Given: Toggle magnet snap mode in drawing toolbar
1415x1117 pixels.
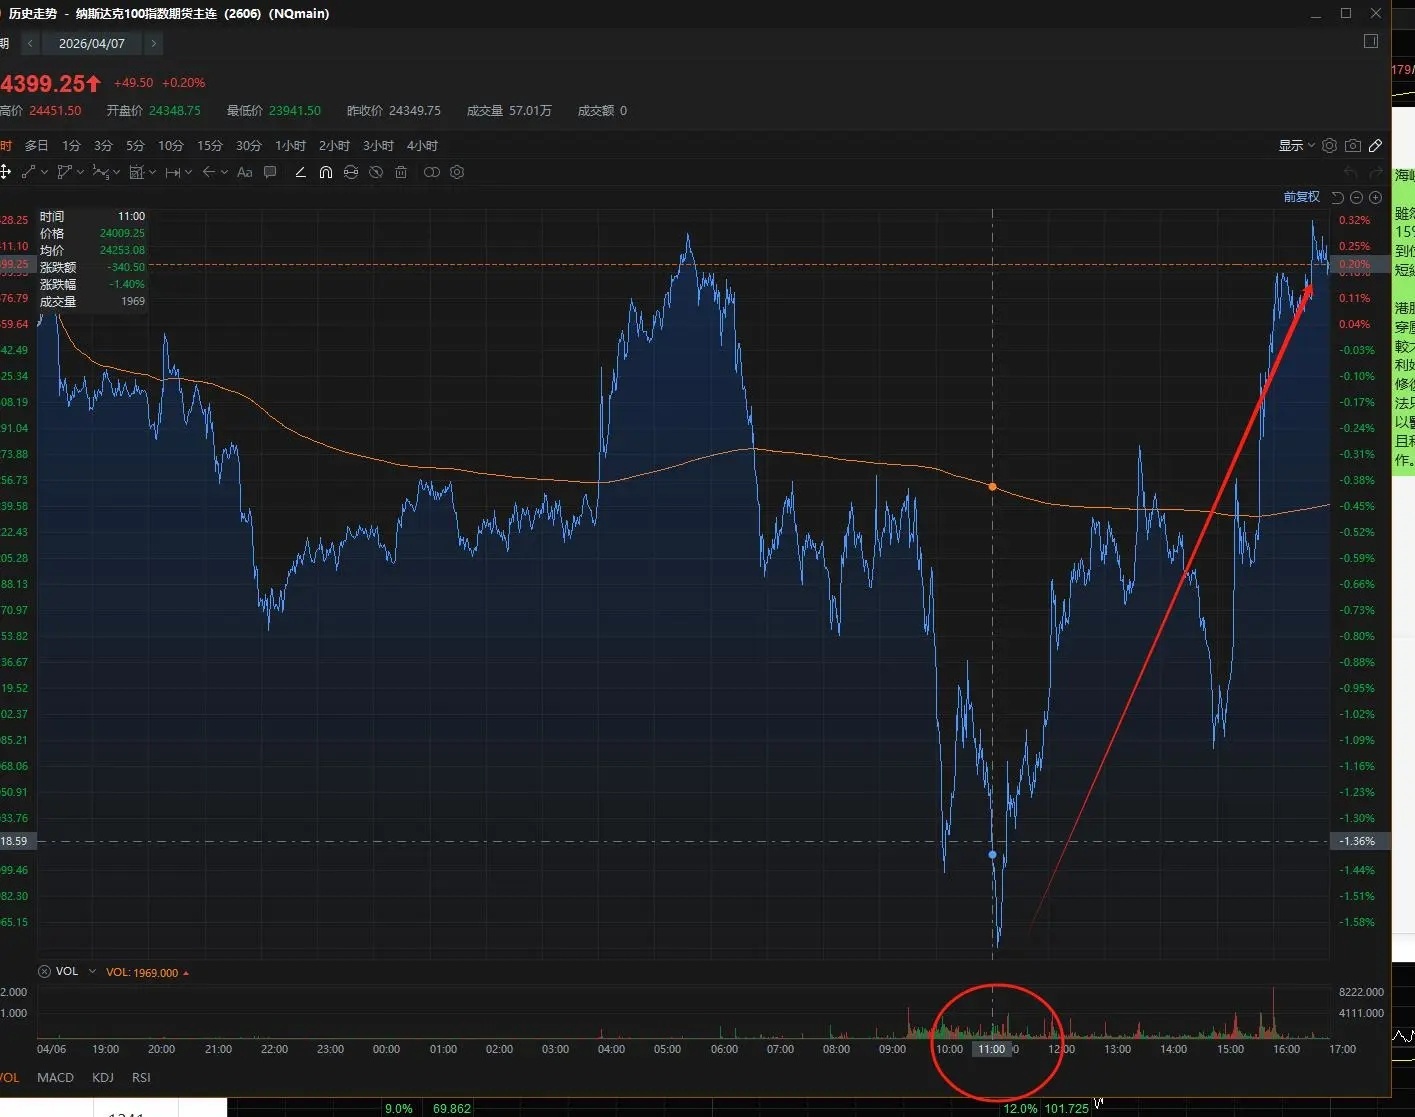Looking at the screenshot, I should tap(325, 173).
